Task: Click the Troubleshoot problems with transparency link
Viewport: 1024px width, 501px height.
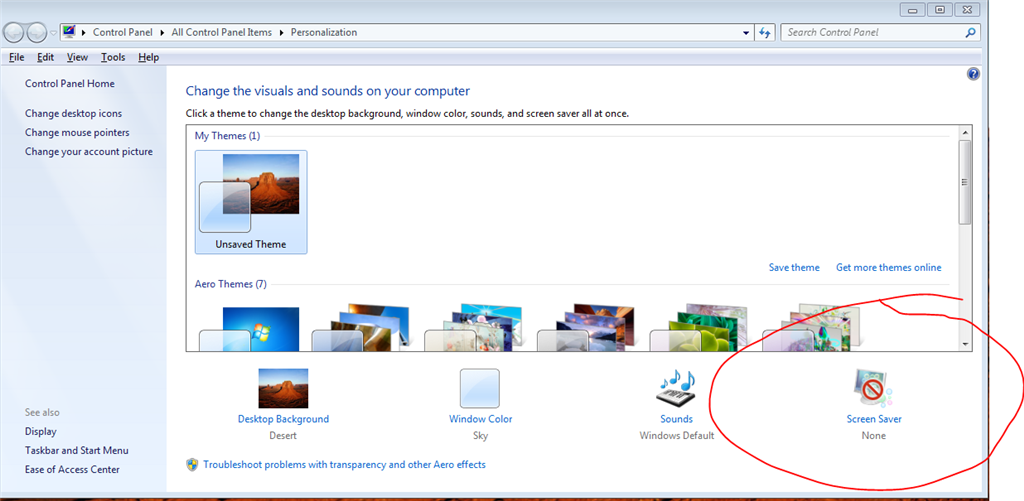Action: pos(344,464)
